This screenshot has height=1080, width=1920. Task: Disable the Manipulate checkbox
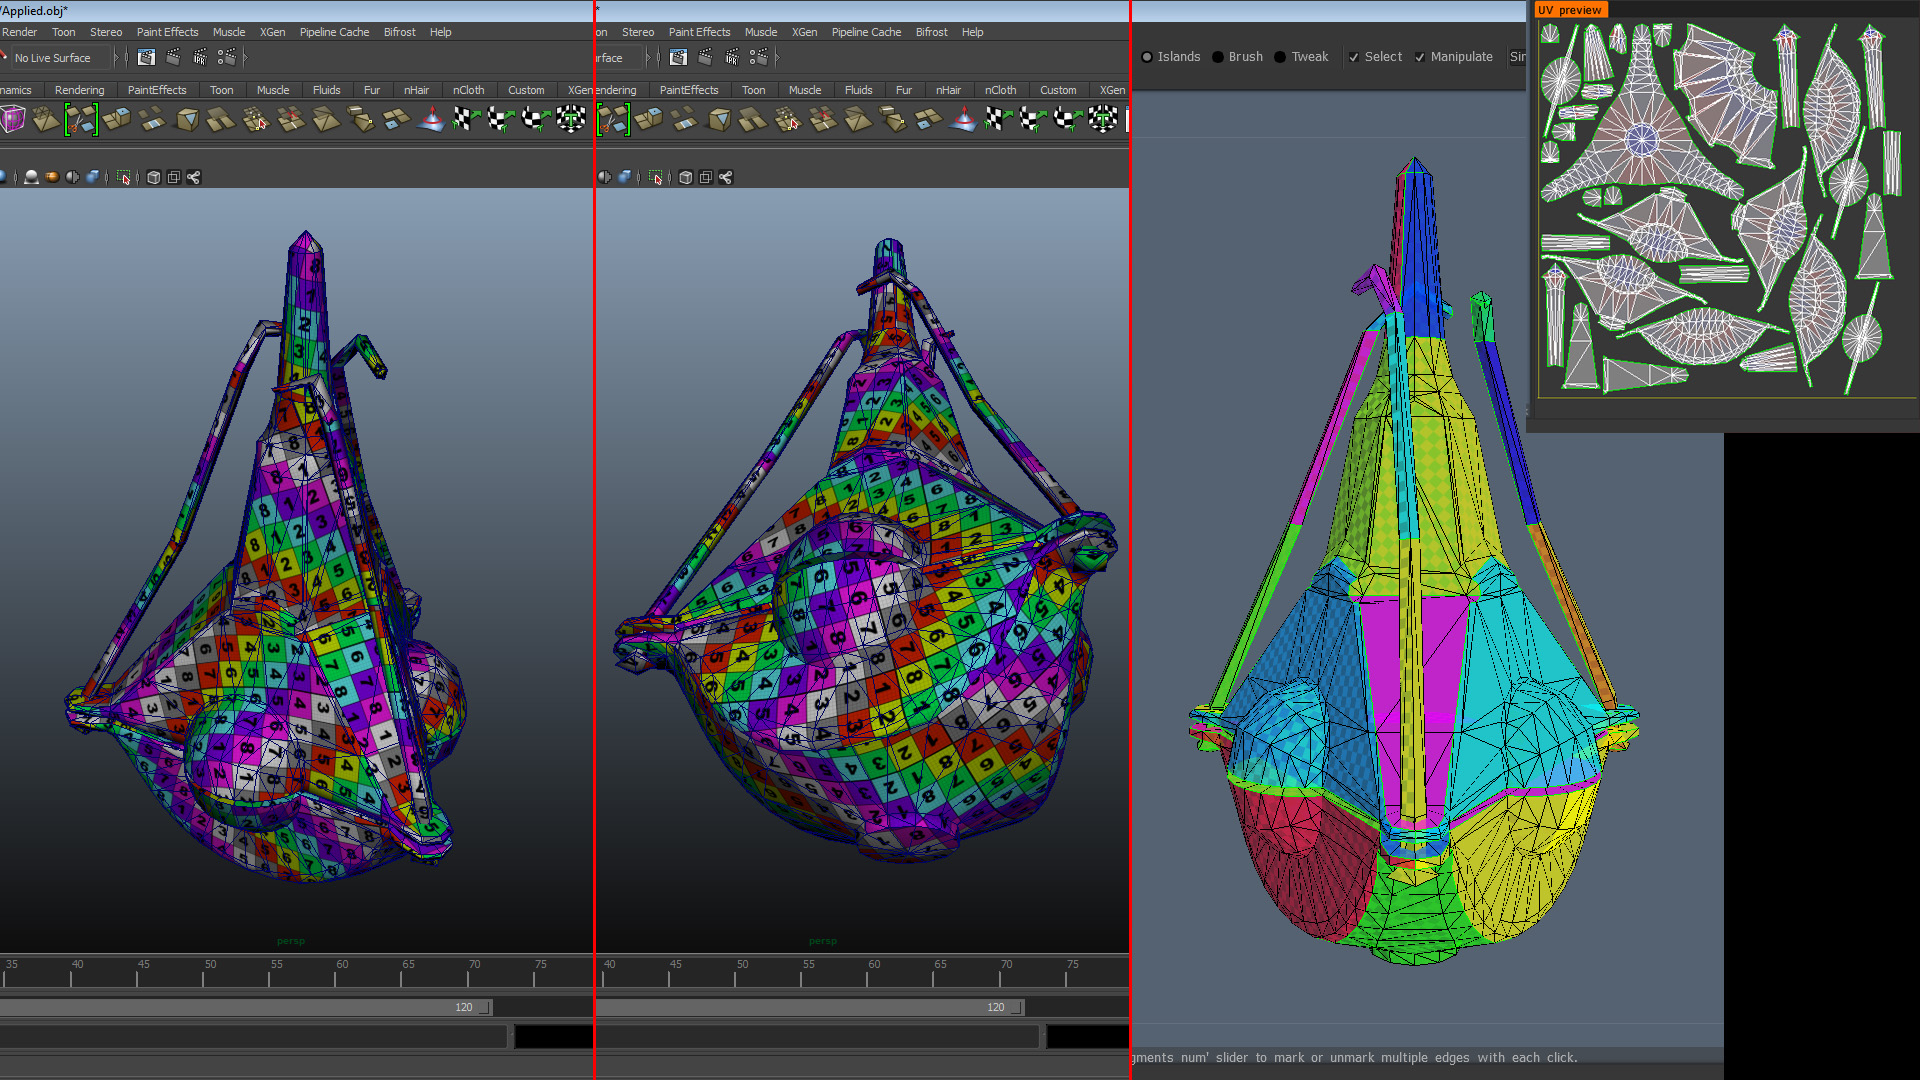click(1419, 57)
